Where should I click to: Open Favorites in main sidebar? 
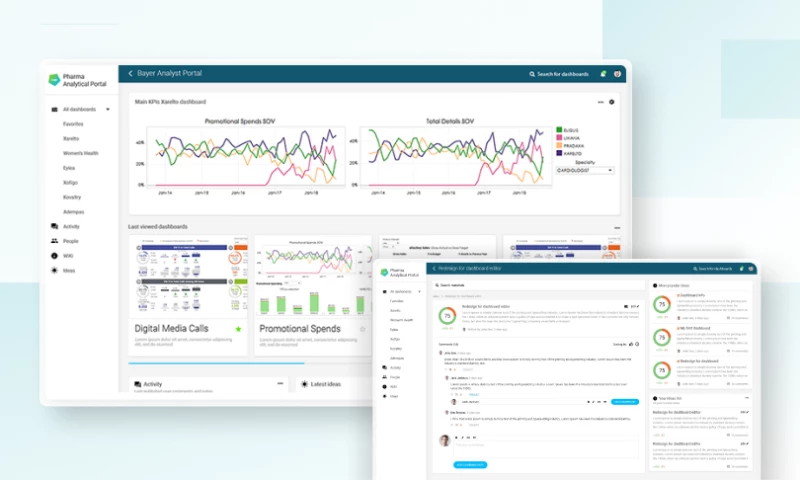[73, 124]
